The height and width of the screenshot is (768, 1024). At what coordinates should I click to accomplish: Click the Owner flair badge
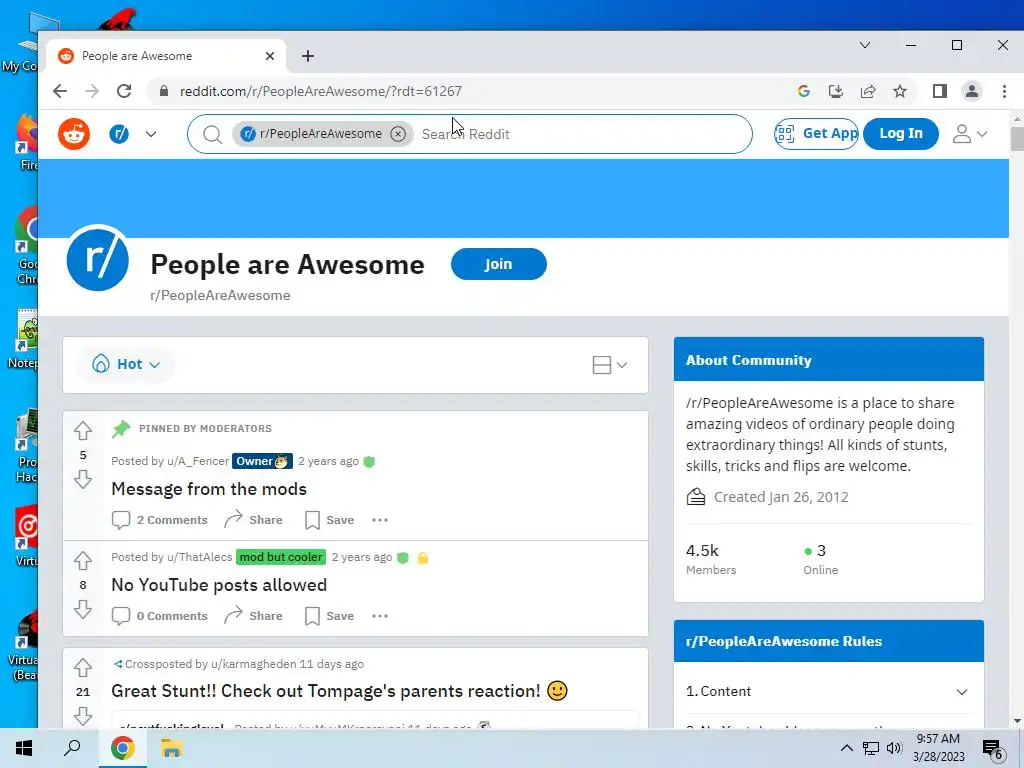click(x=262, y=461)
